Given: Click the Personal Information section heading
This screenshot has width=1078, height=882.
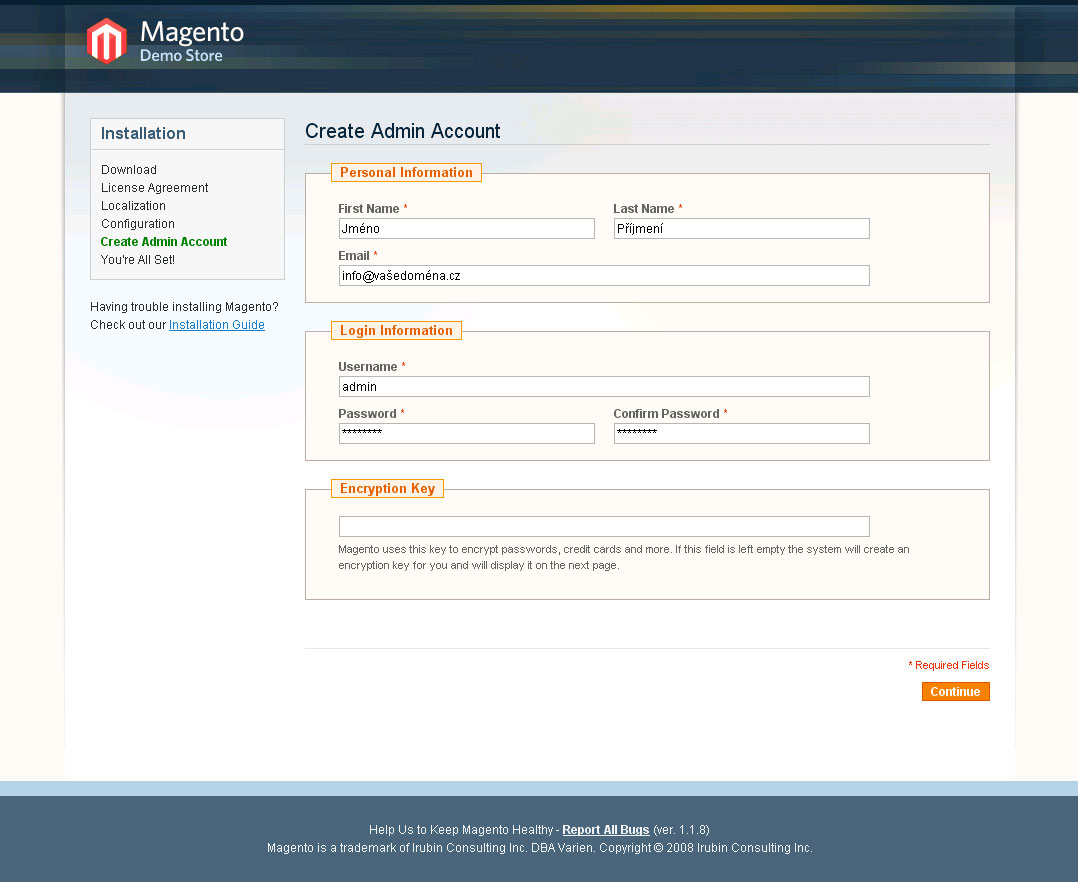Looking at the screenshot, I should tap(406, 173).
